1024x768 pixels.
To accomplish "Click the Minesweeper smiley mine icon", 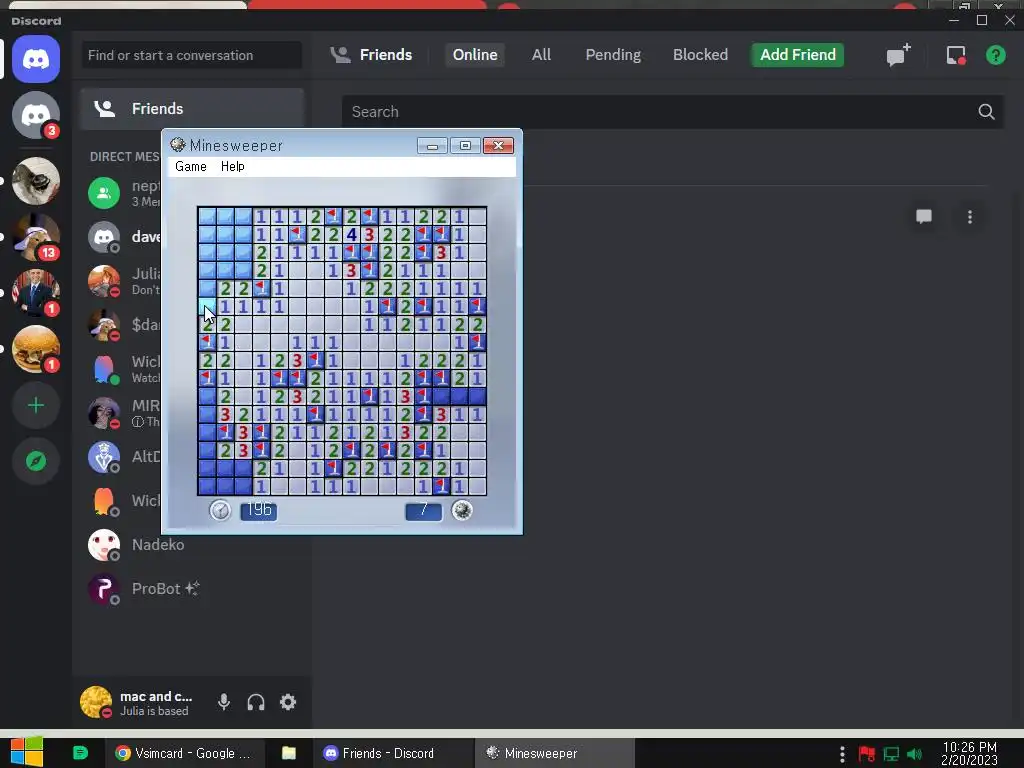I will pos(462,510).
